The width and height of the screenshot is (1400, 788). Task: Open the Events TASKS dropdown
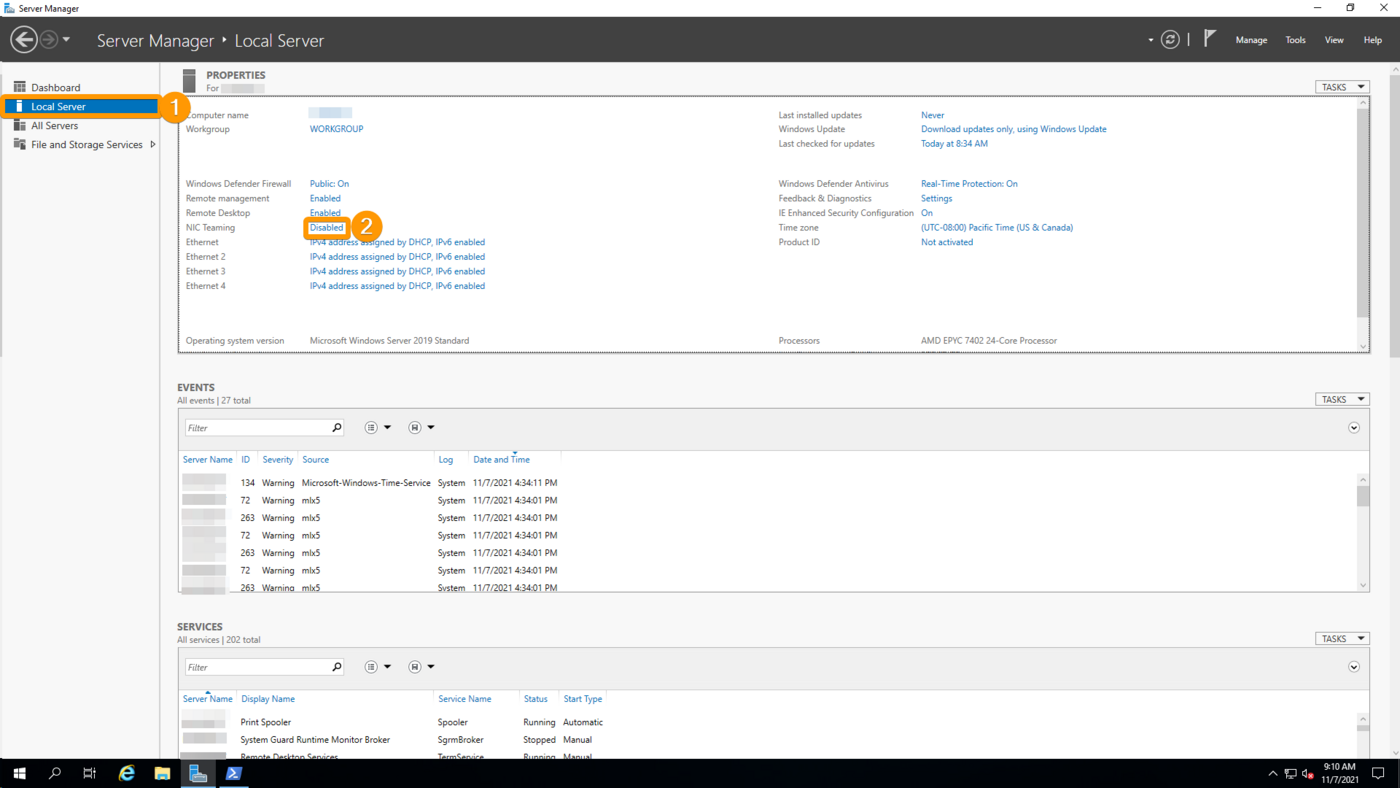[x=1341, y=399]
